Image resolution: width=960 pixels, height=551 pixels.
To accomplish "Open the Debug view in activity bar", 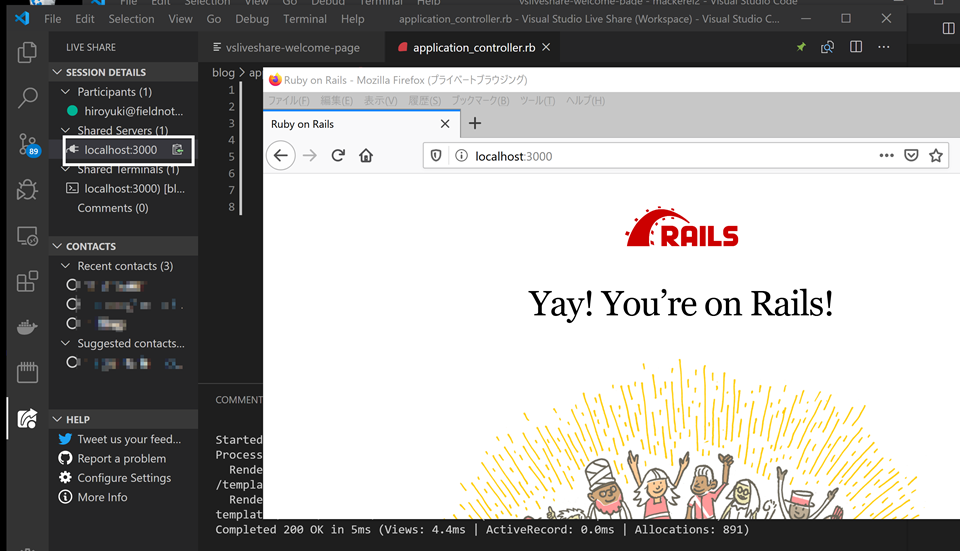I will tap(27, 190).
